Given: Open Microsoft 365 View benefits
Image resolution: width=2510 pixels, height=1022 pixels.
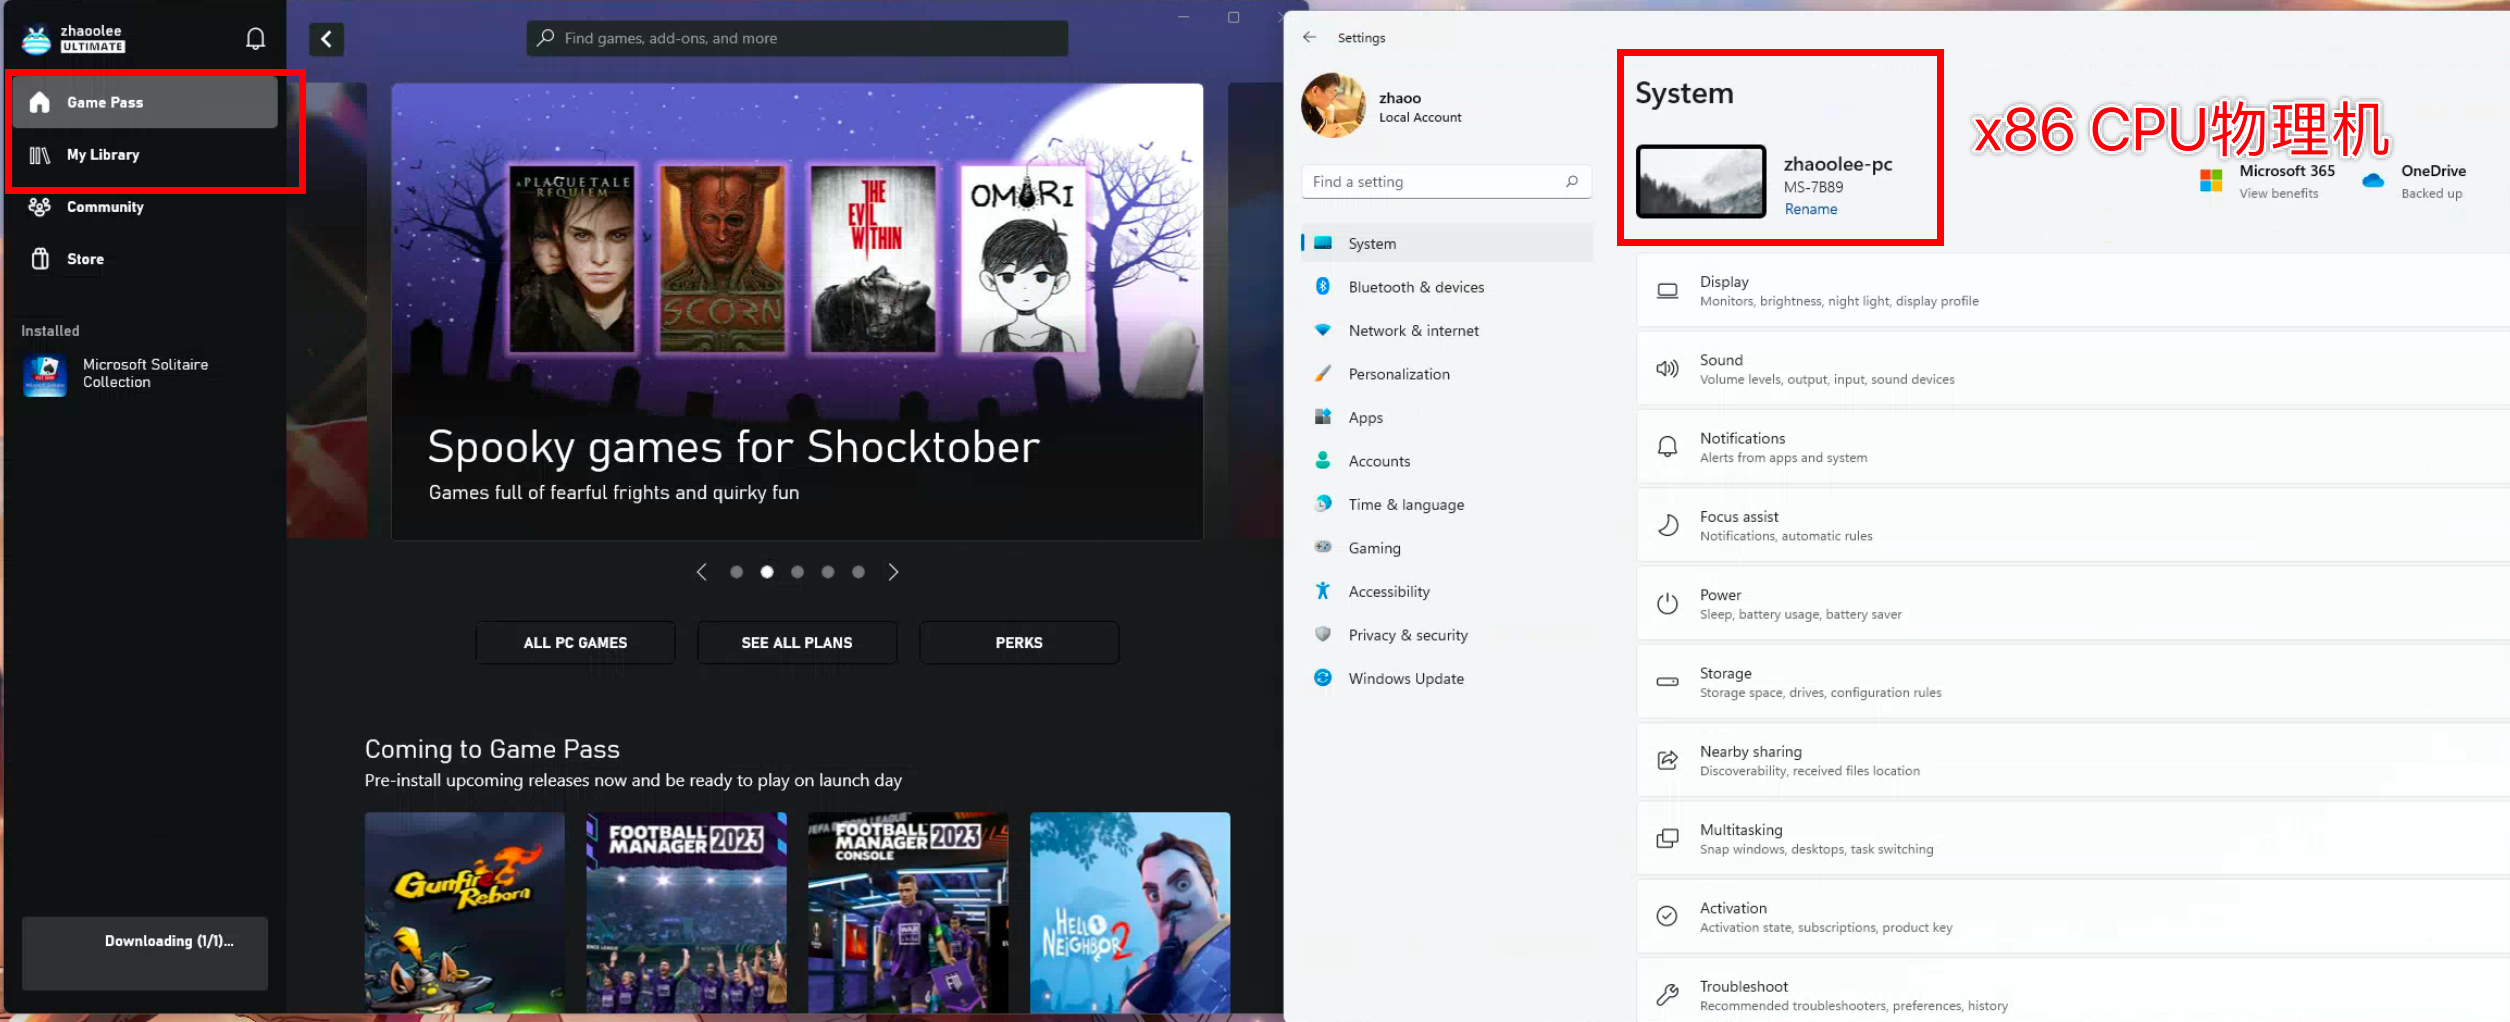Looking at the screenshot, I should [x=2267, y=181].
